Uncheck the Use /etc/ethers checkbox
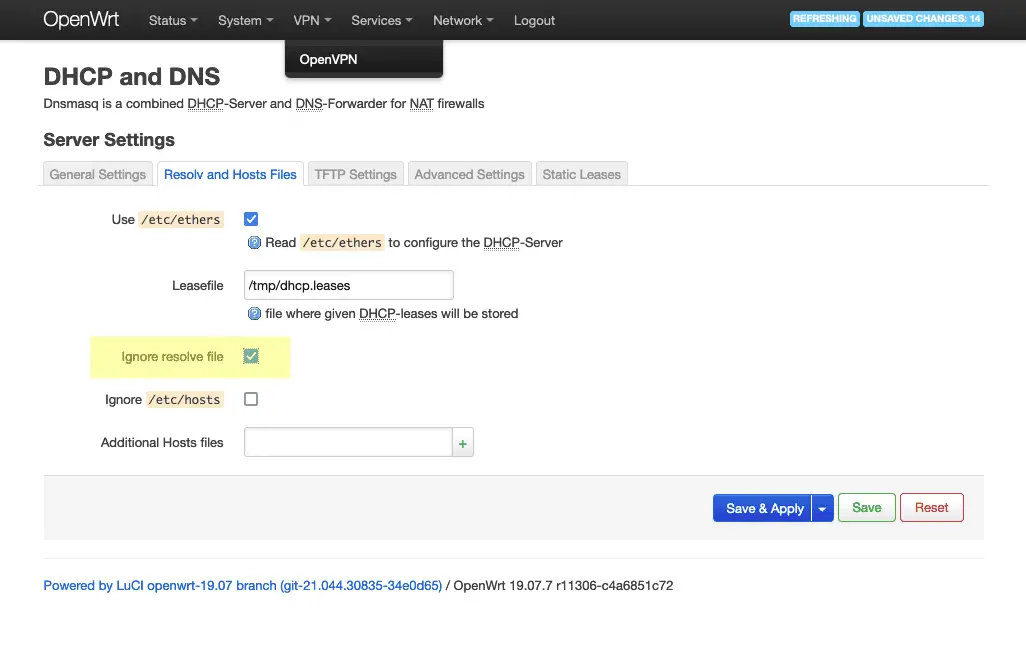The image size is (1026, 649). tap(251, 219)
